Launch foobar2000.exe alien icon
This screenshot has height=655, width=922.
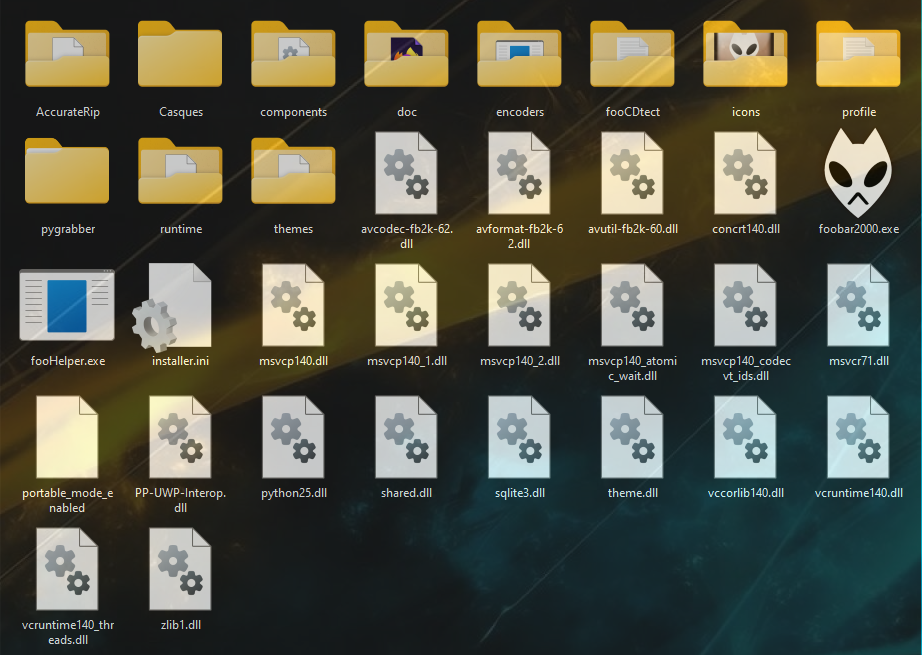[858, 173]
